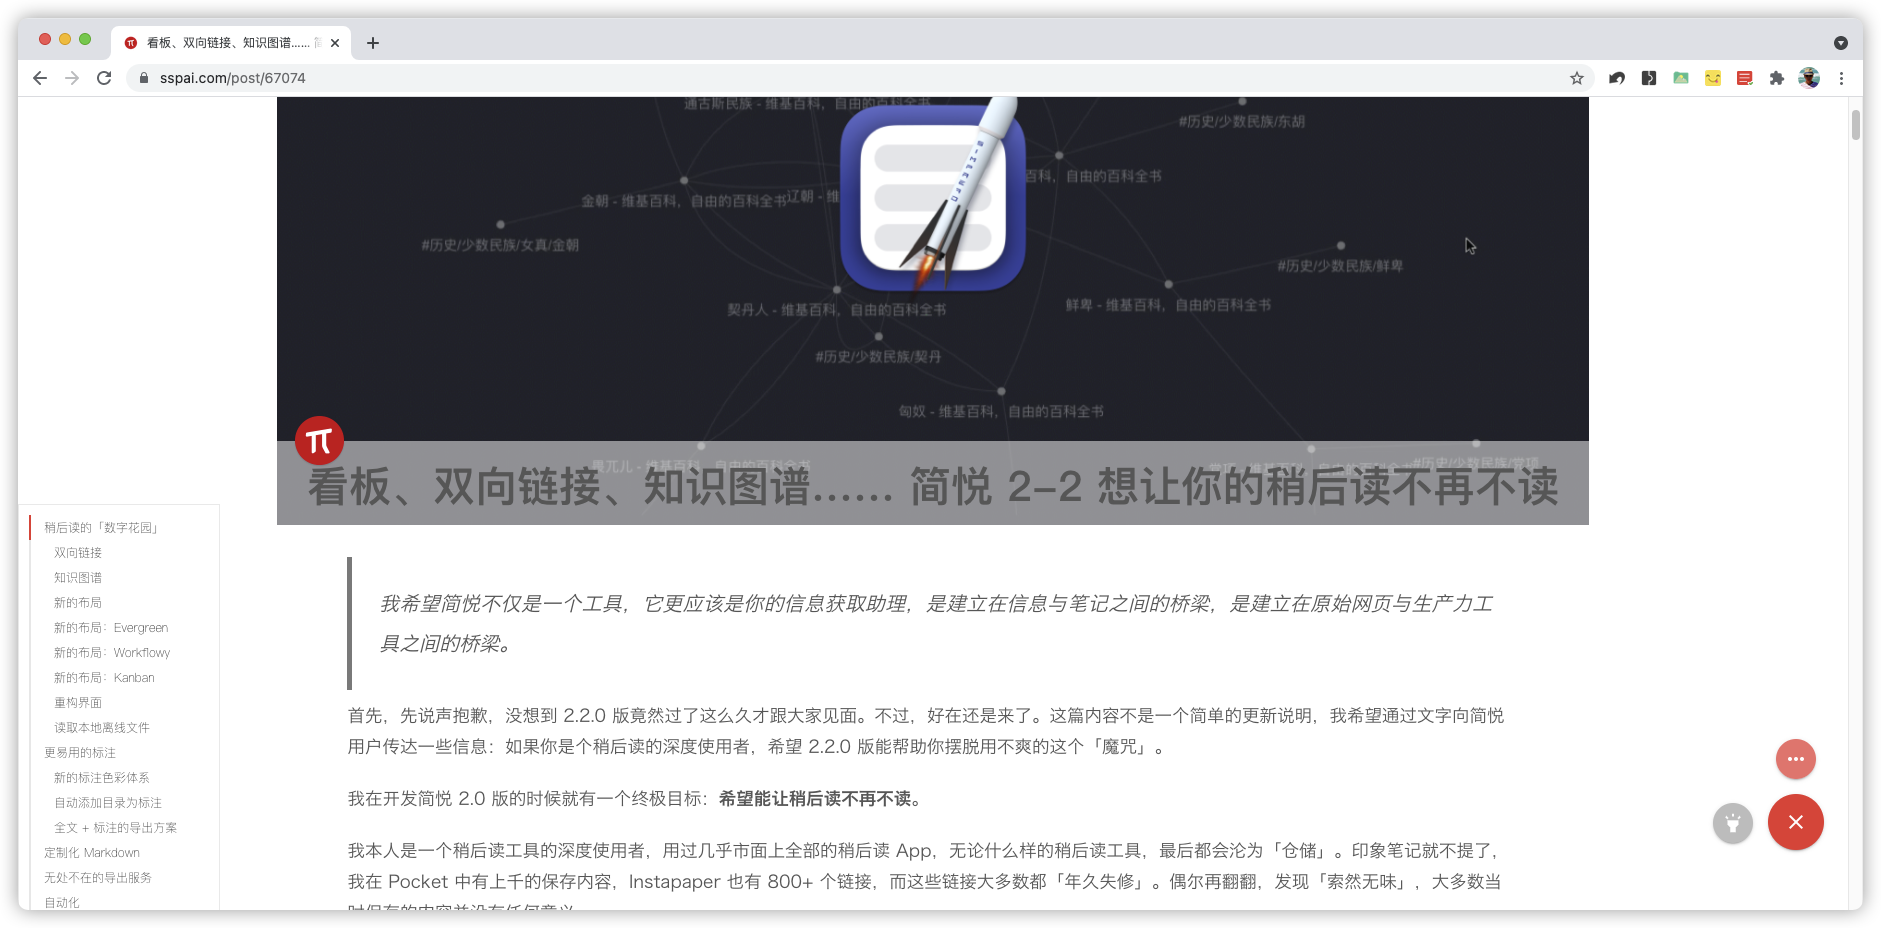Expand the chevron circle at the tab strip right
Image resolution: width=1881 pixels, height=928 pixels.
point(1839,42)
